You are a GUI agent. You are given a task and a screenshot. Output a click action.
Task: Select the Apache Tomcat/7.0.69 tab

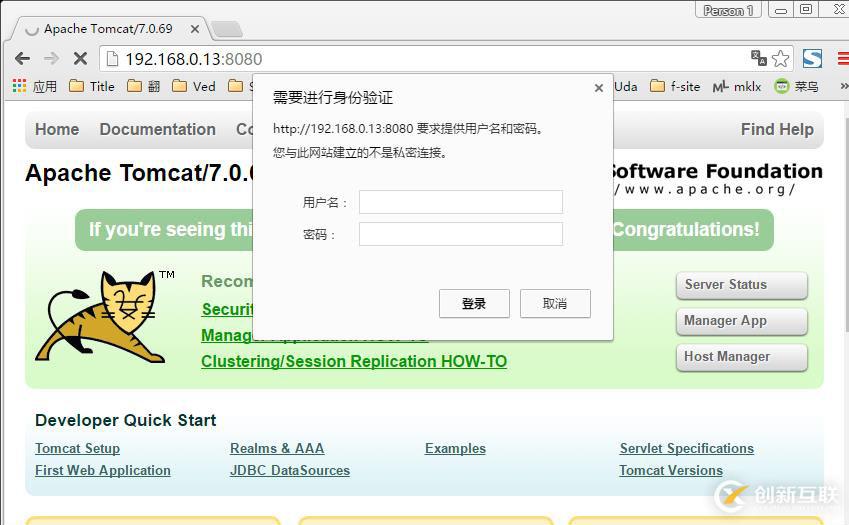tap(108, 29)
